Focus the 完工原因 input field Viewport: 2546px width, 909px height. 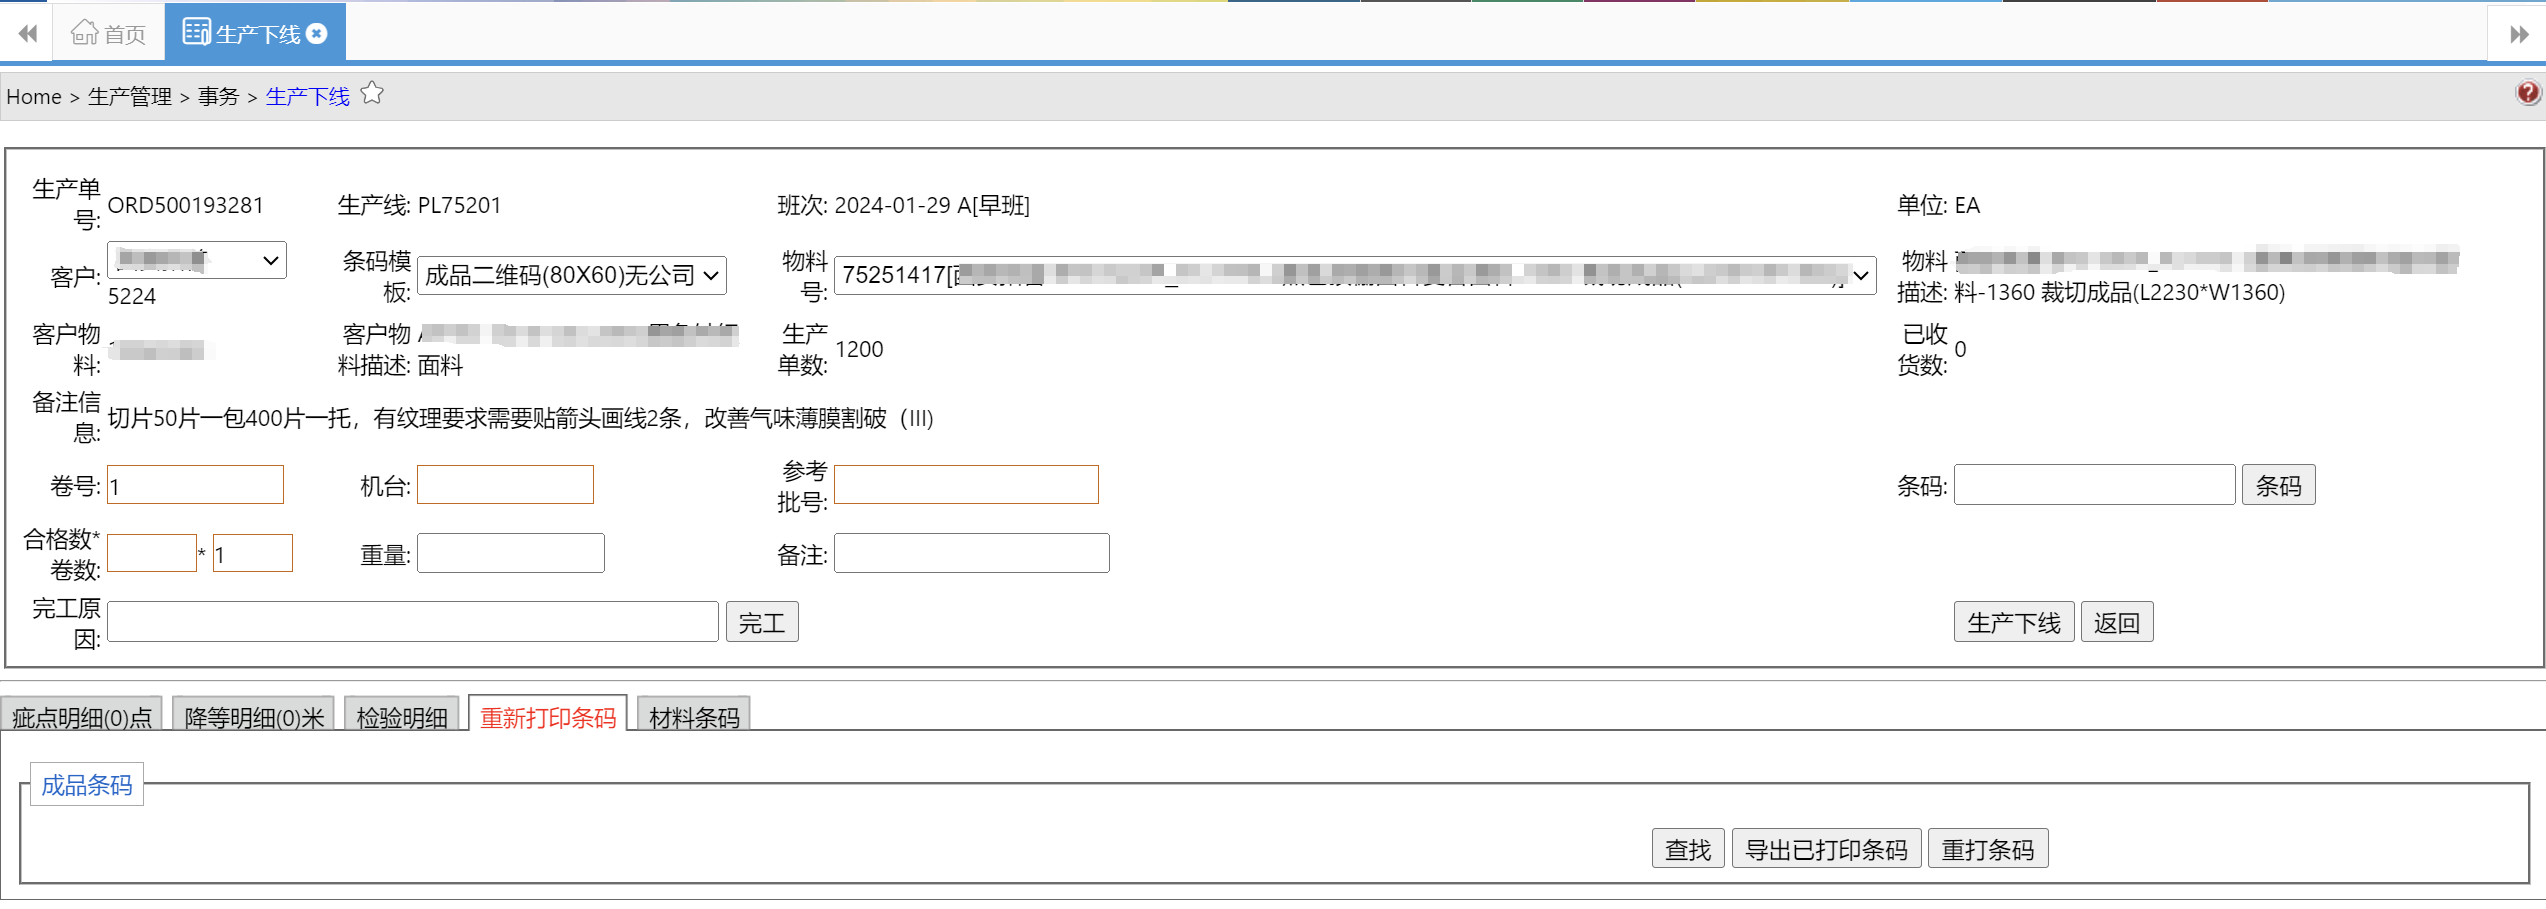tap(413, 622)
